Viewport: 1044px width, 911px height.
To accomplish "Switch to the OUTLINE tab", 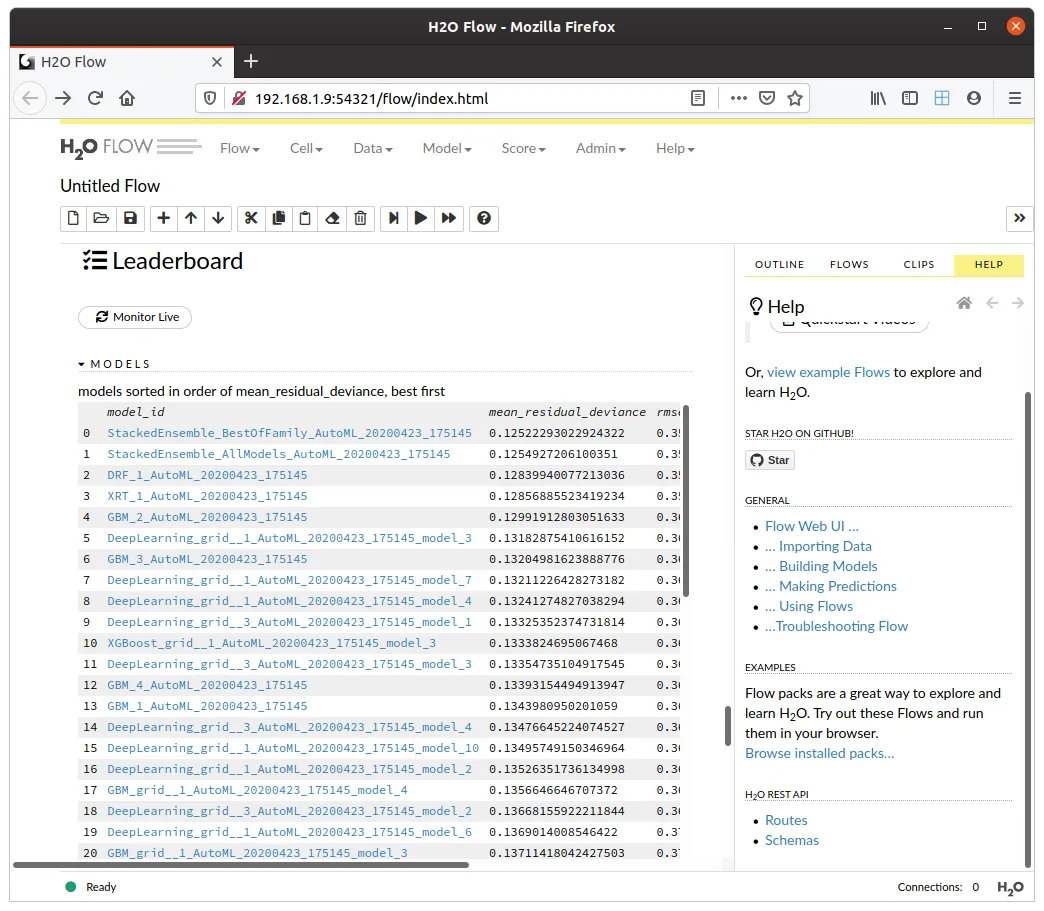I will (x=779, y=265).
